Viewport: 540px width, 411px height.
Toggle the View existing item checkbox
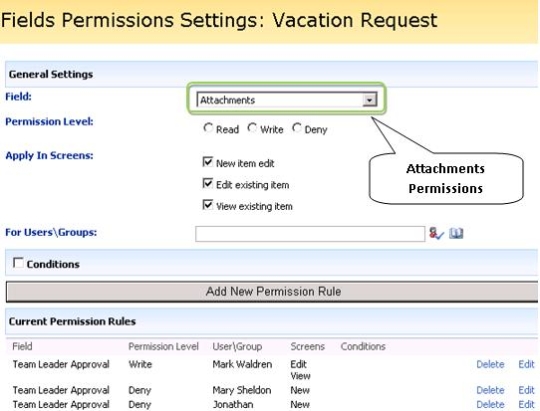208,205
